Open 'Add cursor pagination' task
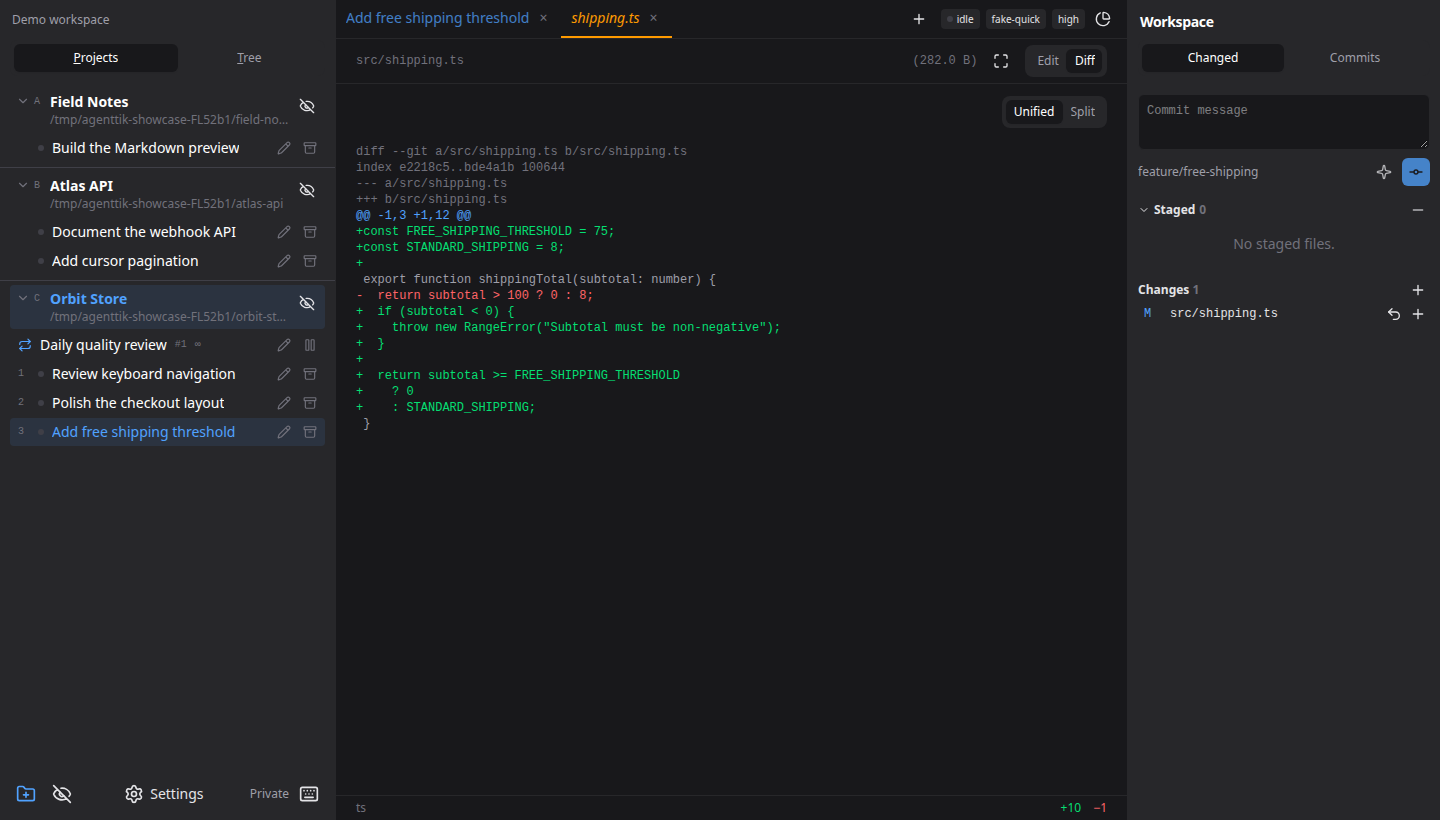The height and width of the screenshot is (820, 1440). (x=125, y=261)
